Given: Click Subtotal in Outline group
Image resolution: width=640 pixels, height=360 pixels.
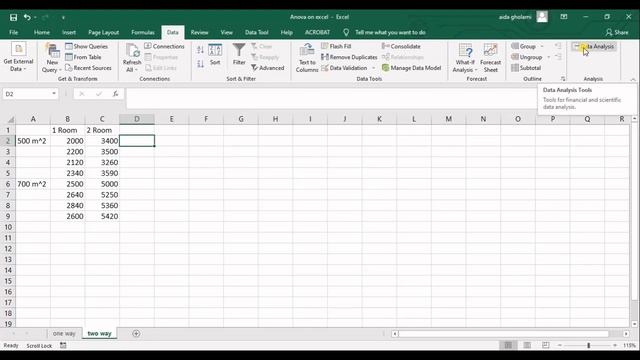Looking at the screenshot, I should pyautogui.click(x=526, y=68).
